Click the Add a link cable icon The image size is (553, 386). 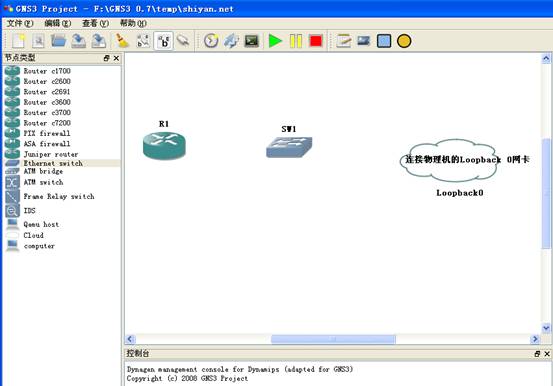click(x=183, y=41)
